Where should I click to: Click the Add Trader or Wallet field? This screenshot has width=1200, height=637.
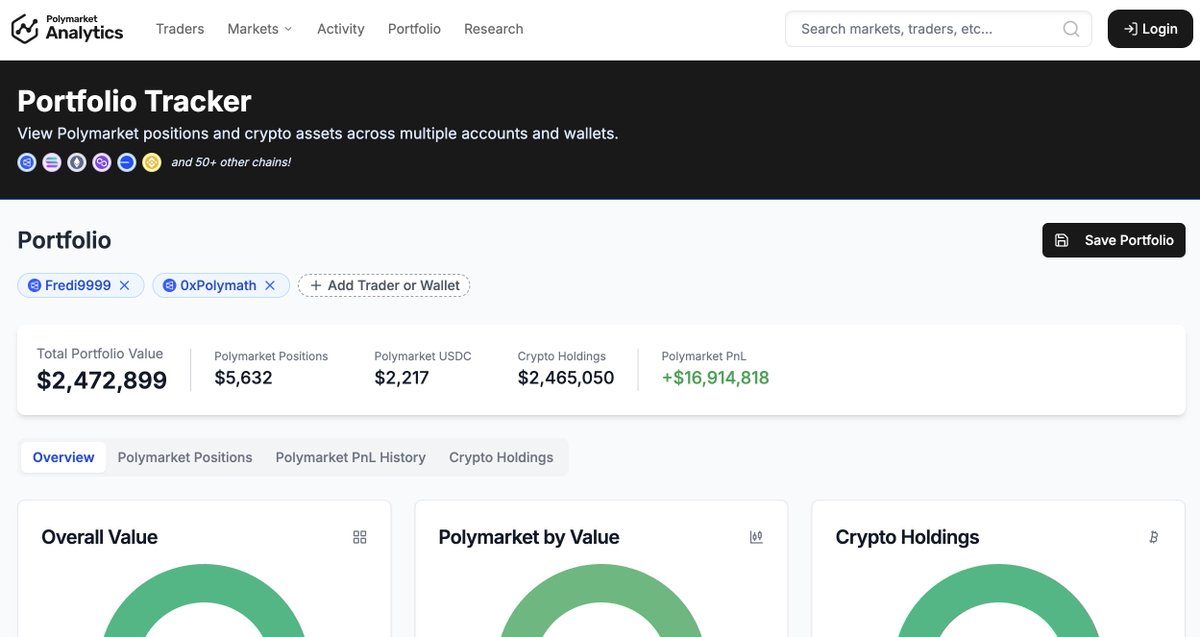click(x=384, y=285)
